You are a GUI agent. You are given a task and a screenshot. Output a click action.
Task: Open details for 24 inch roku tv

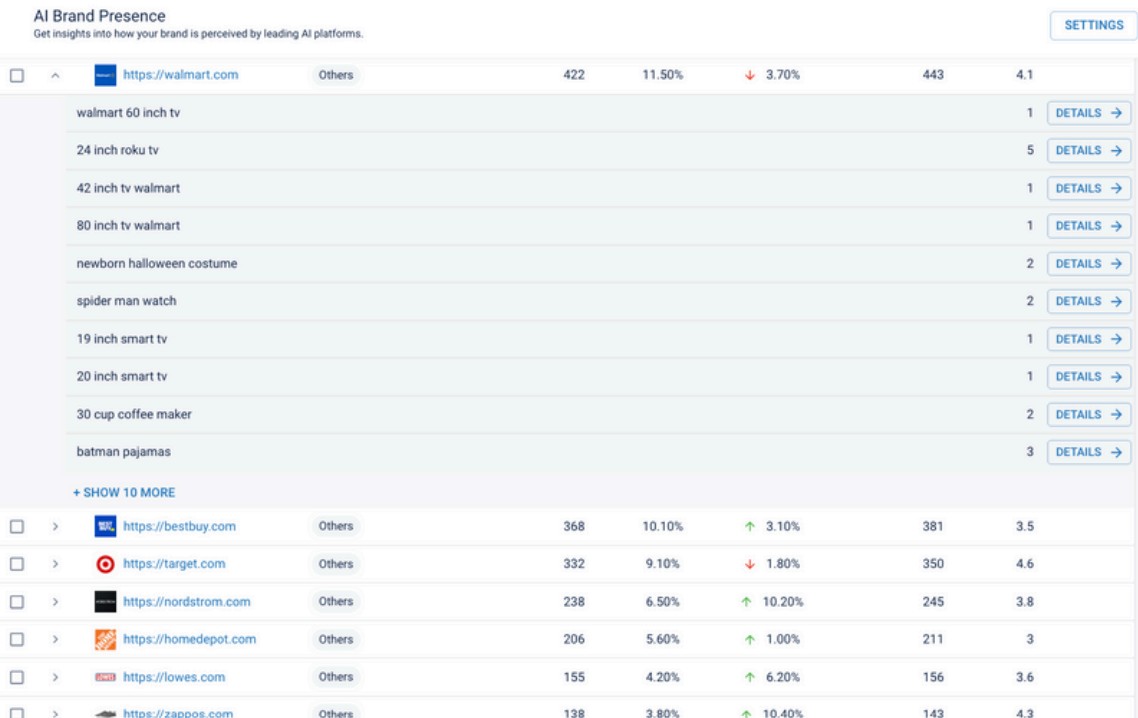[x=1089, y=151]
